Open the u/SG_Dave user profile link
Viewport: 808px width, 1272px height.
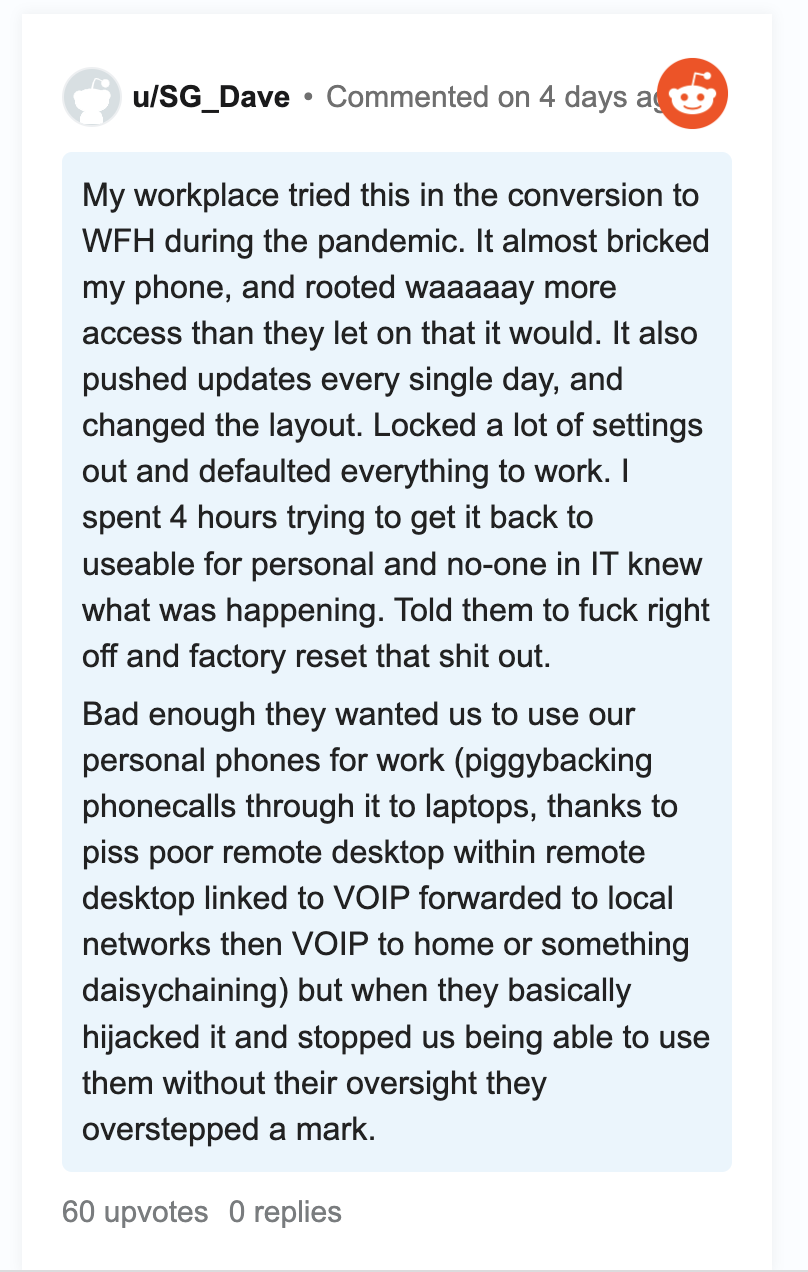[211, 97]
